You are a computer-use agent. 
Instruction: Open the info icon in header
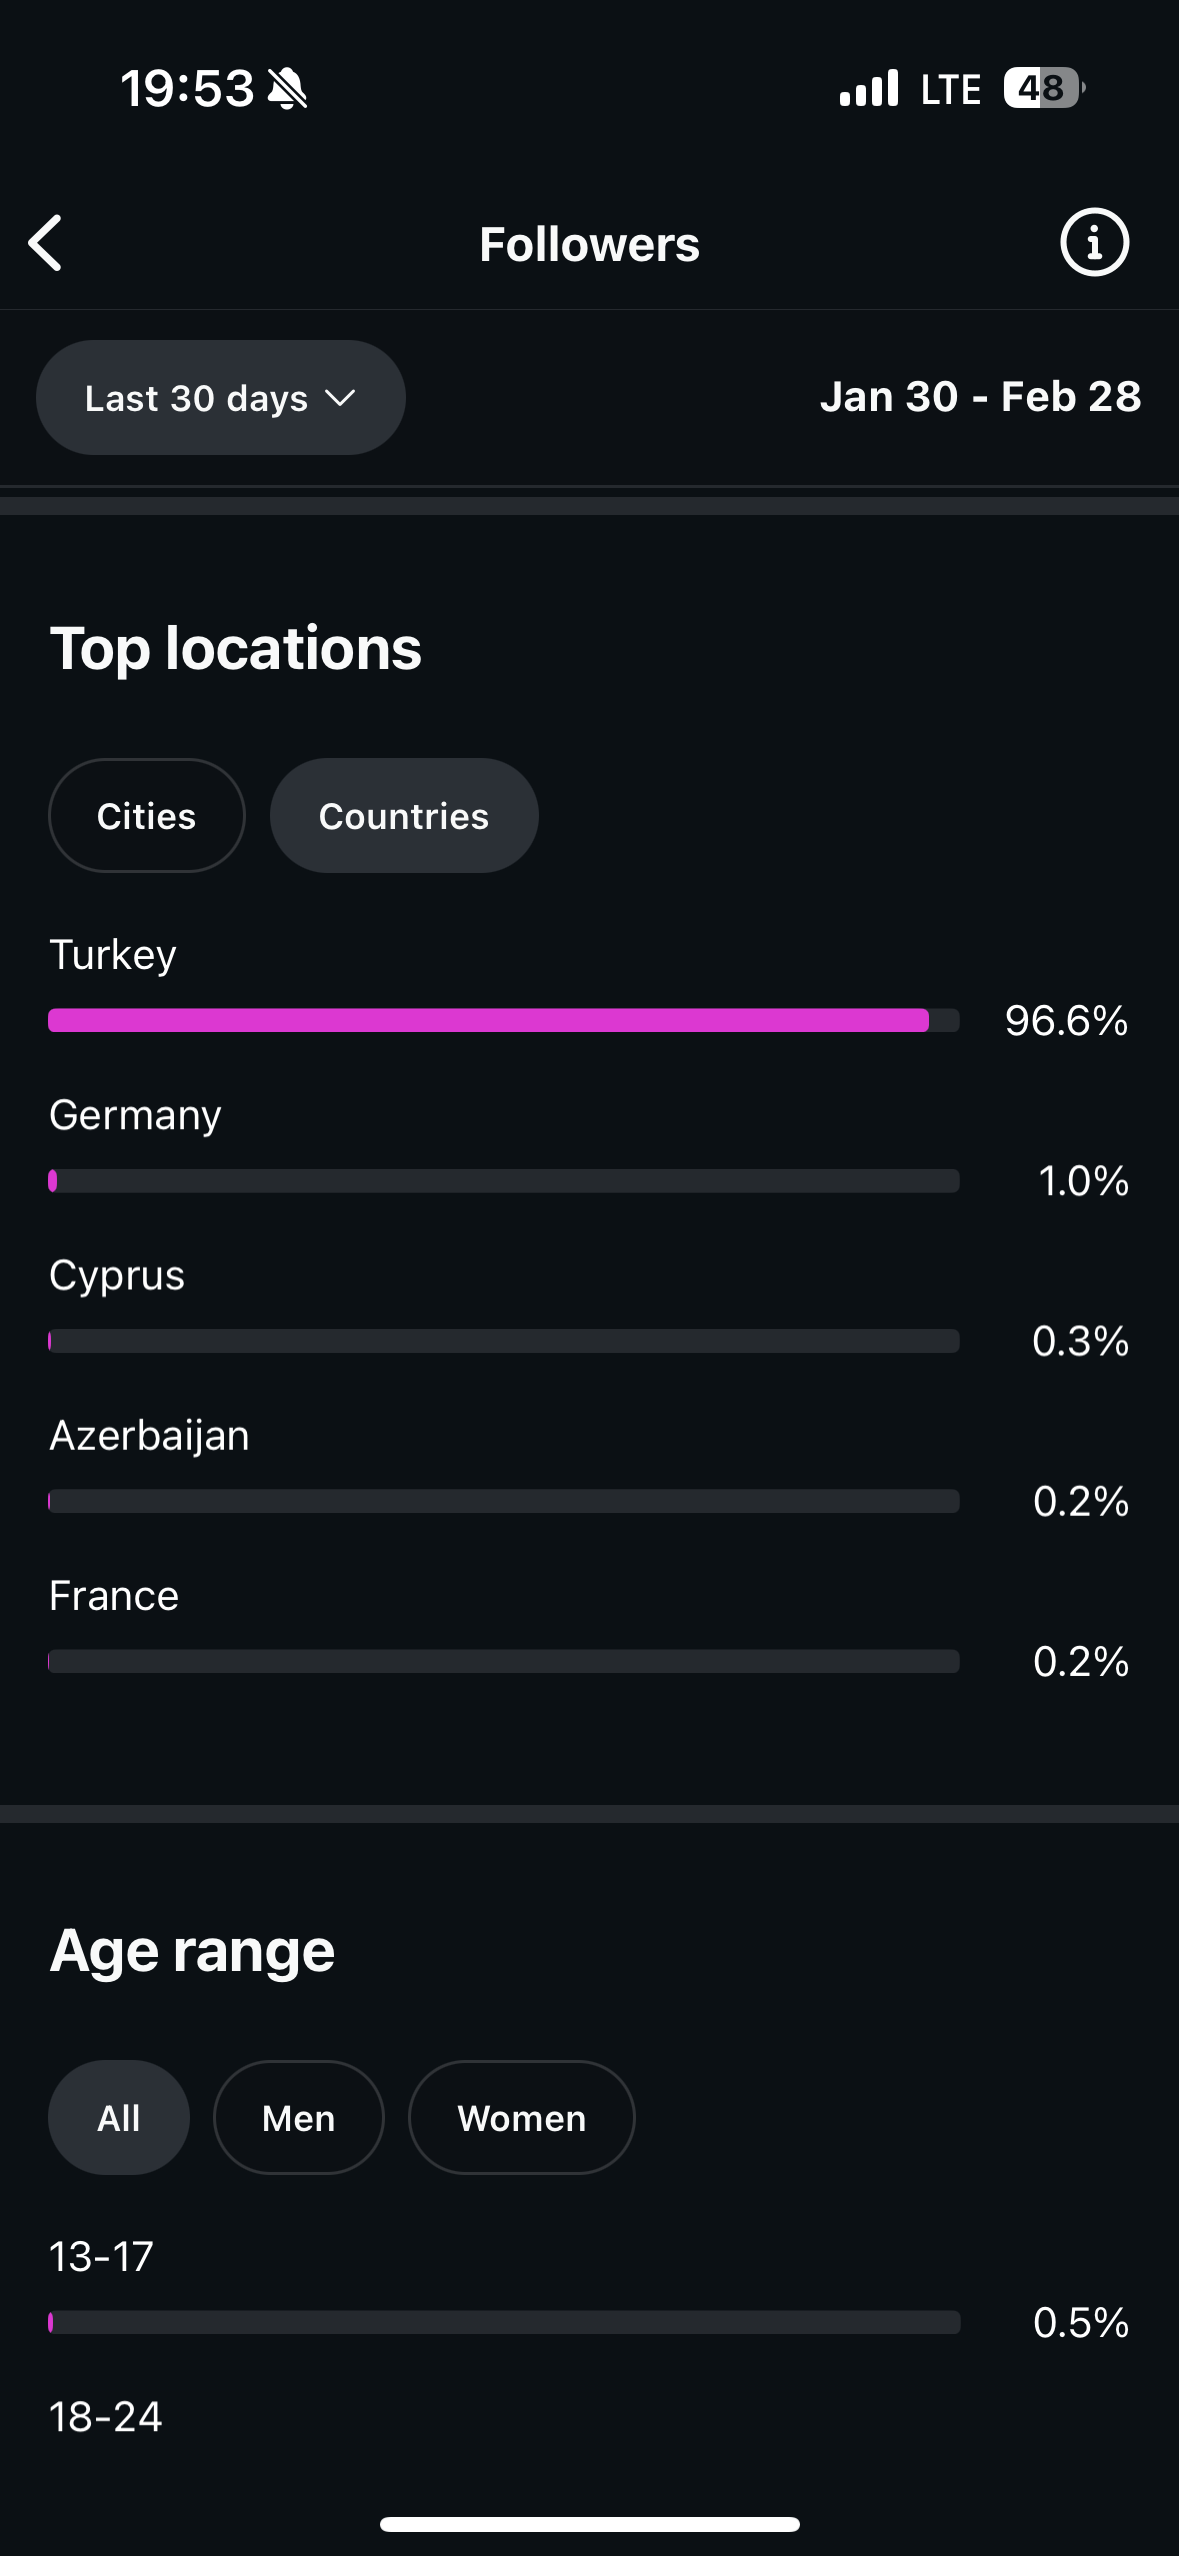[x=1094, y=243]
